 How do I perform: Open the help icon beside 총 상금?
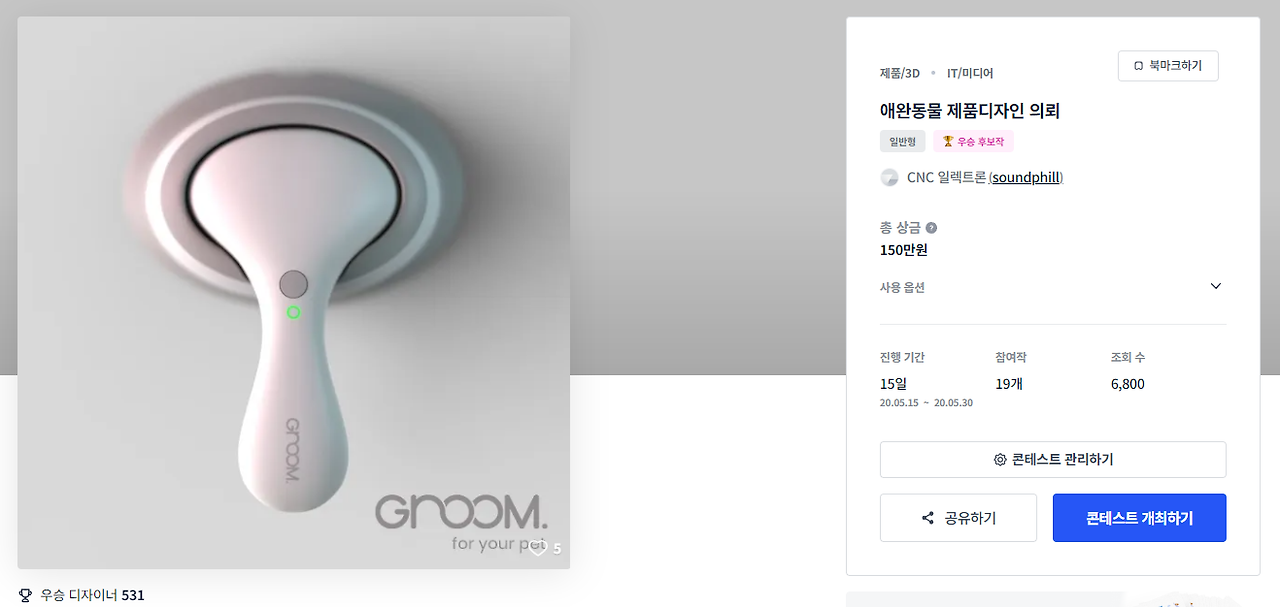[x=931, y=227]
